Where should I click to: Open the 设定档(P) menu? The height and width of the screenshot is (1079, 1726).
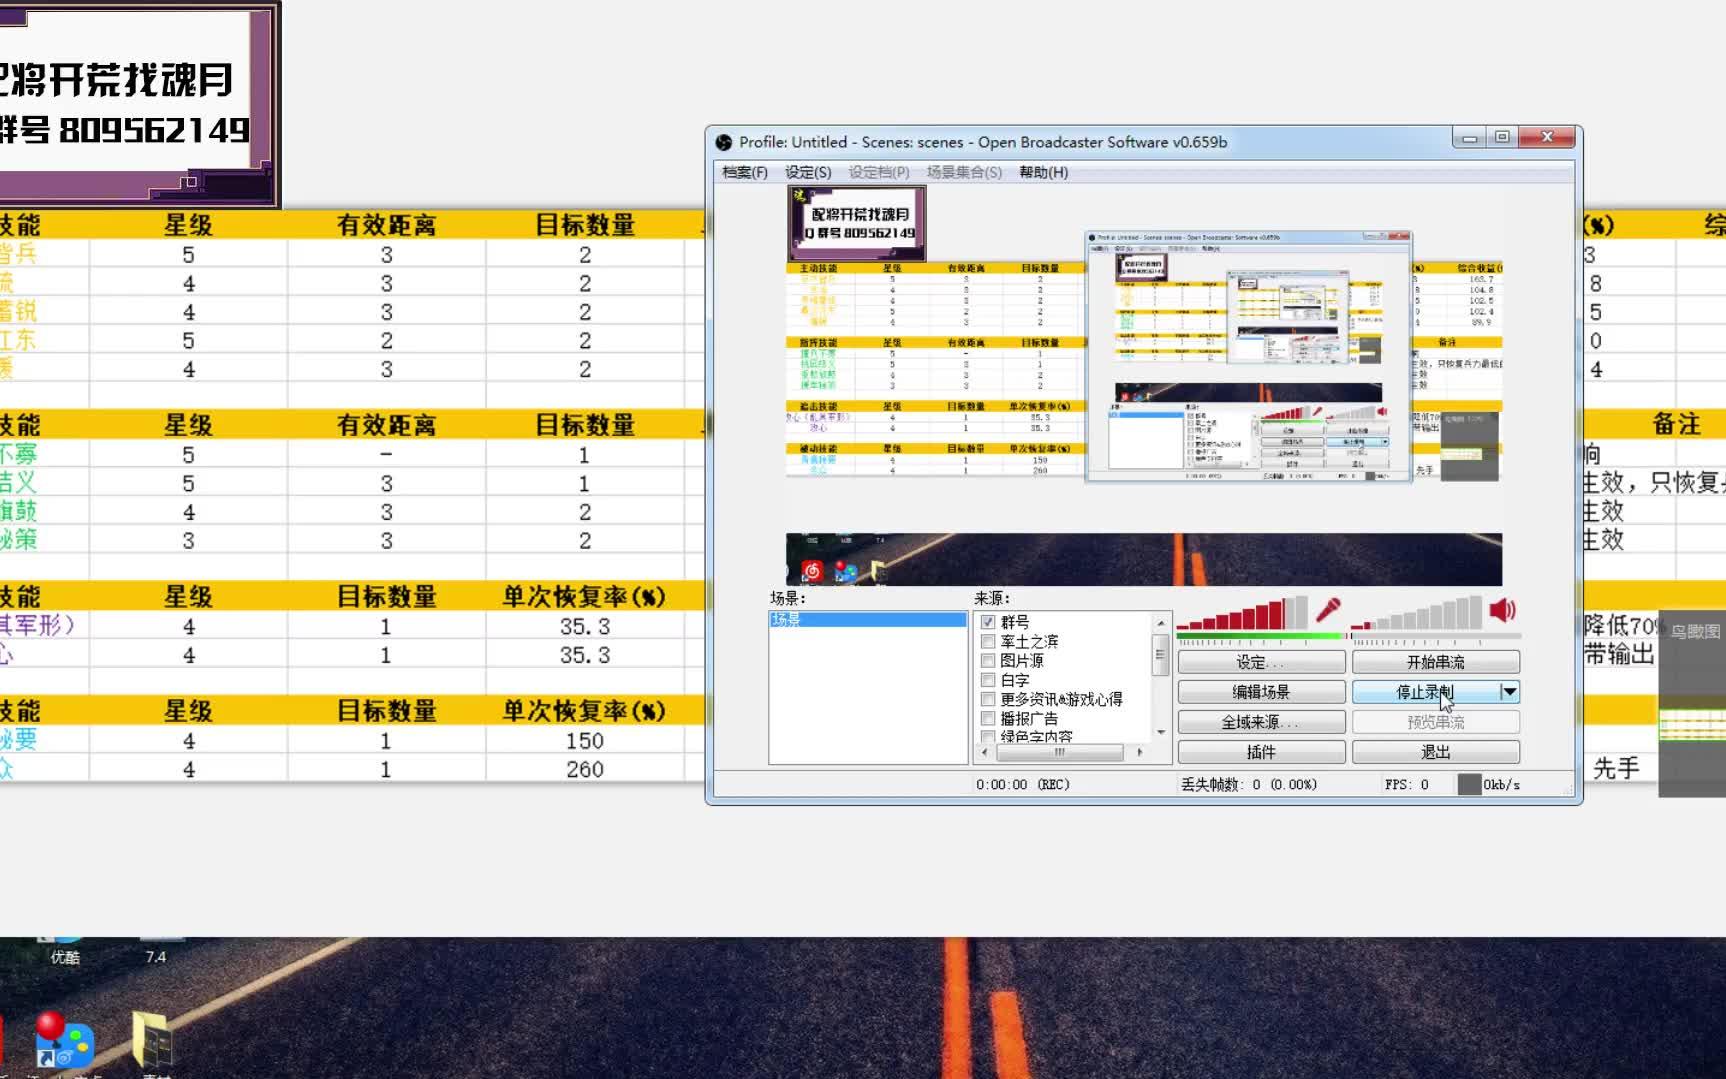coord(879,172)
